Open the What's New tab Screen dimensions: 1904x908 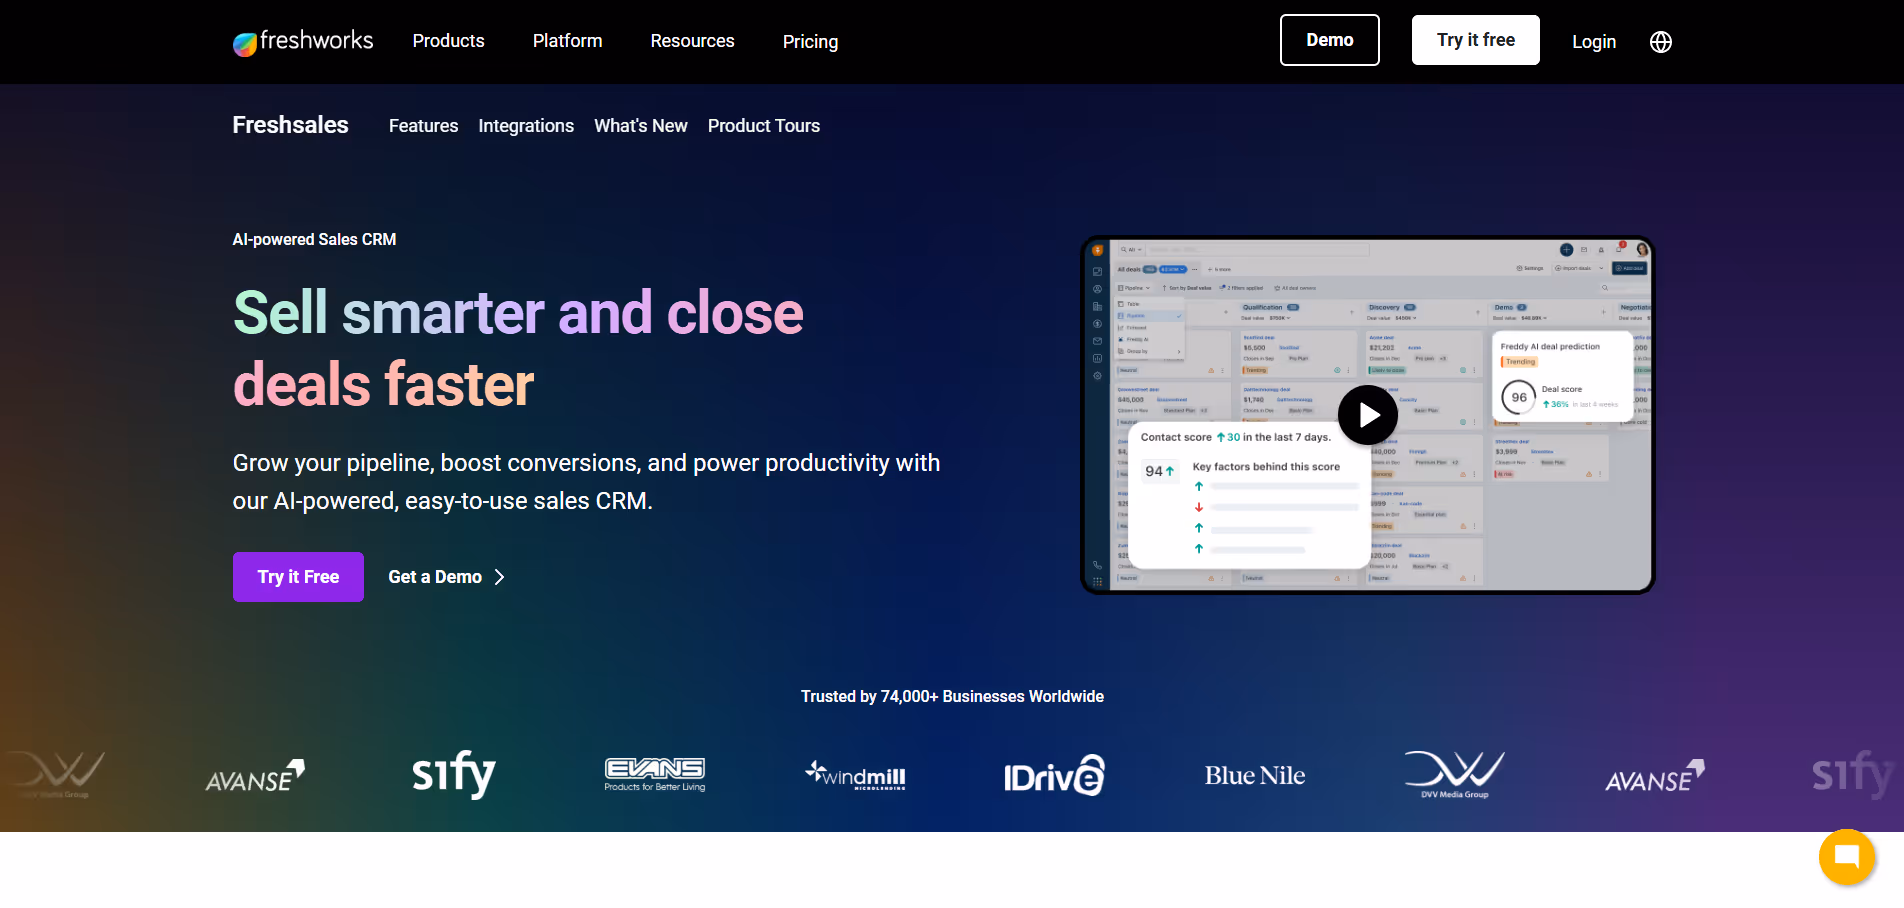(x=640, y=126)
